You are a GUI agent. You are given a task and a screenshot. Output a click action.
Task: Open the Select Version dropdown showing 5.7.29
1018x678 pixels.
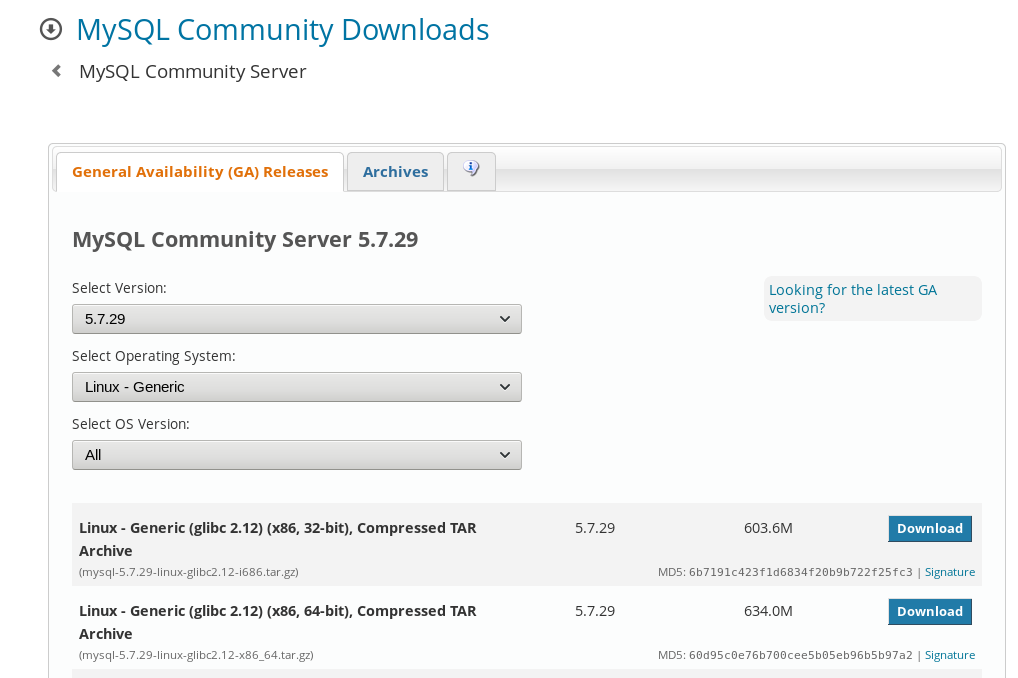pyautogui.click(x=297, y=319)
